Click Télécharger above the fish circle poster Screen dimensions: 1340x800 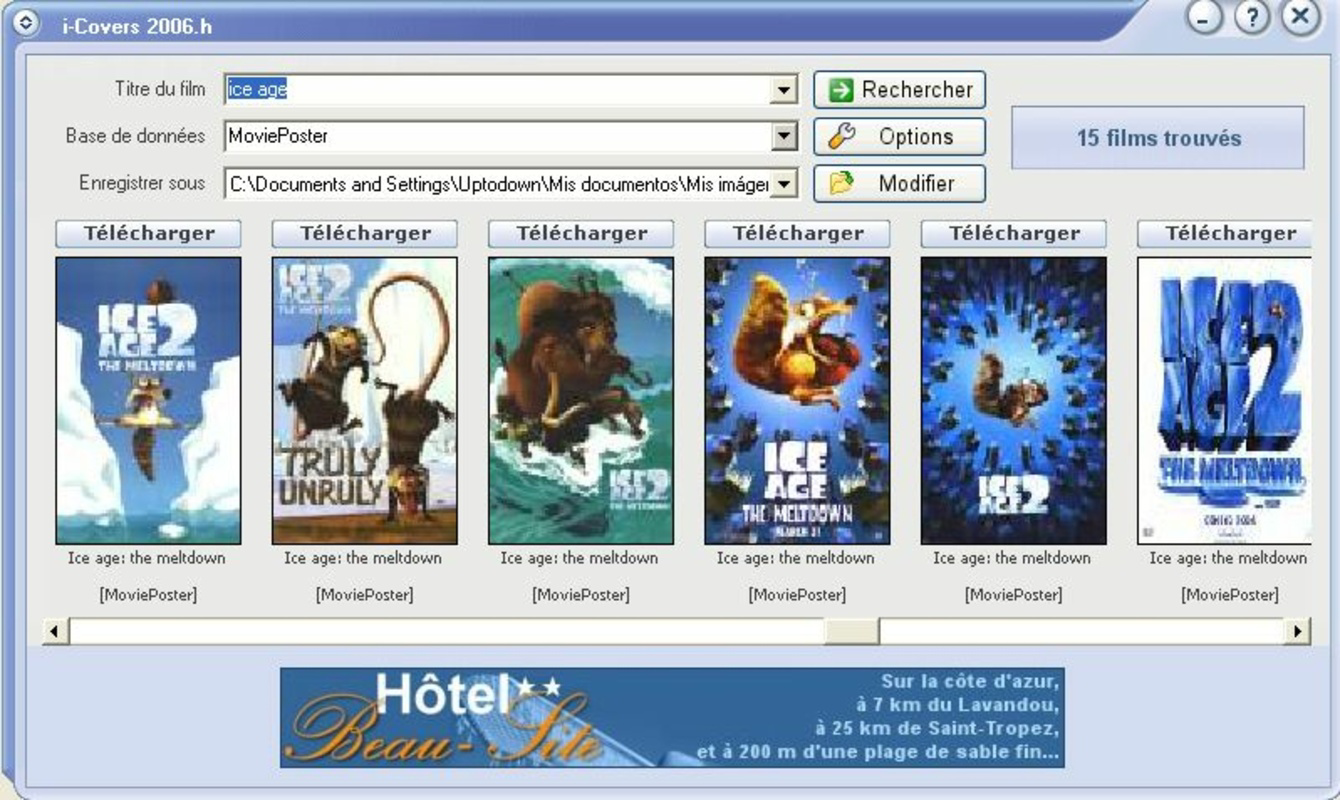click(x=1014, y=234)
